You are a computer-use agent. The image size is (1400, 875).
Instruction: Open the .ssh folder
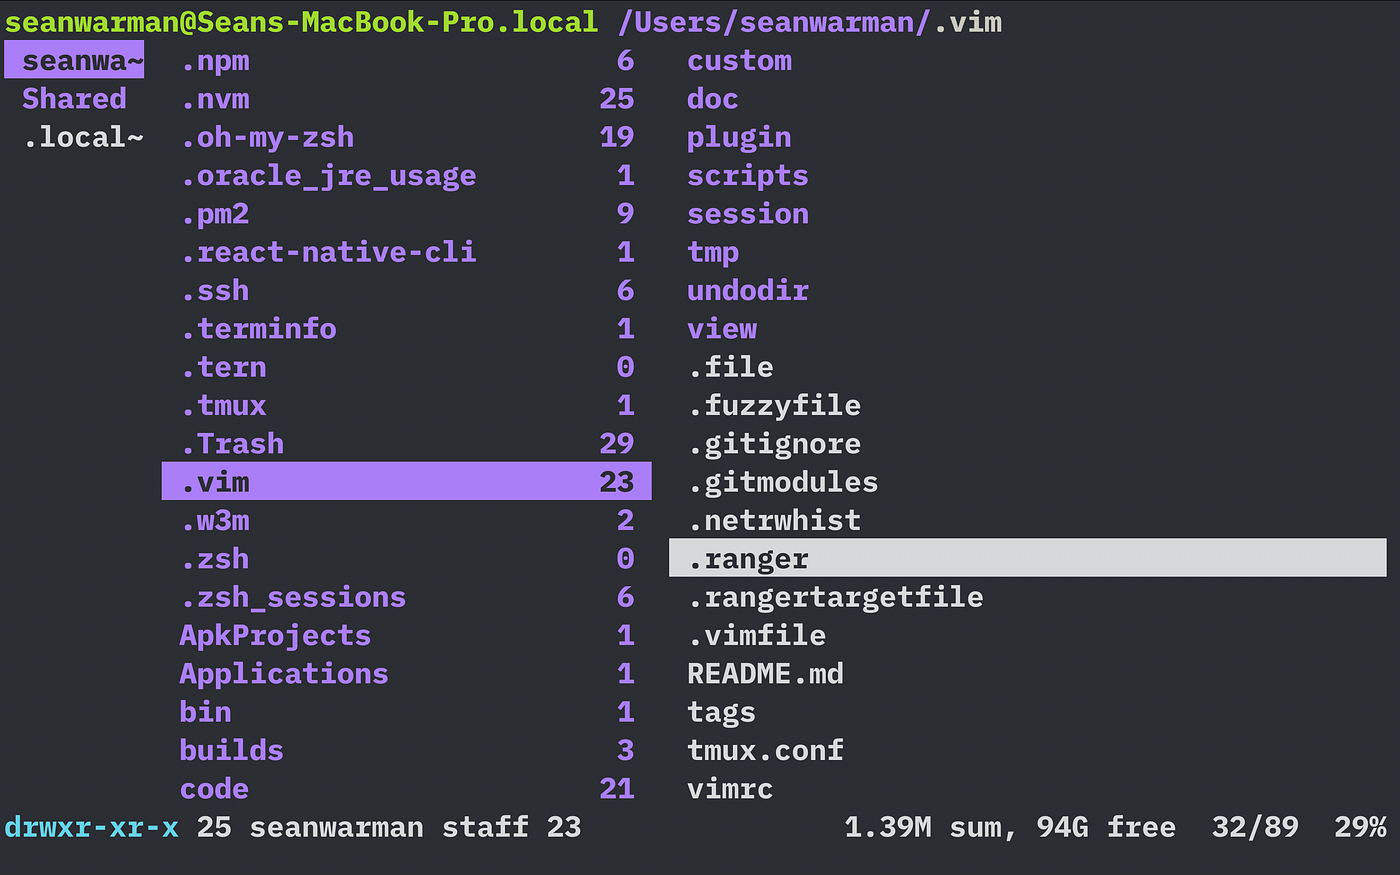(217, 290)
